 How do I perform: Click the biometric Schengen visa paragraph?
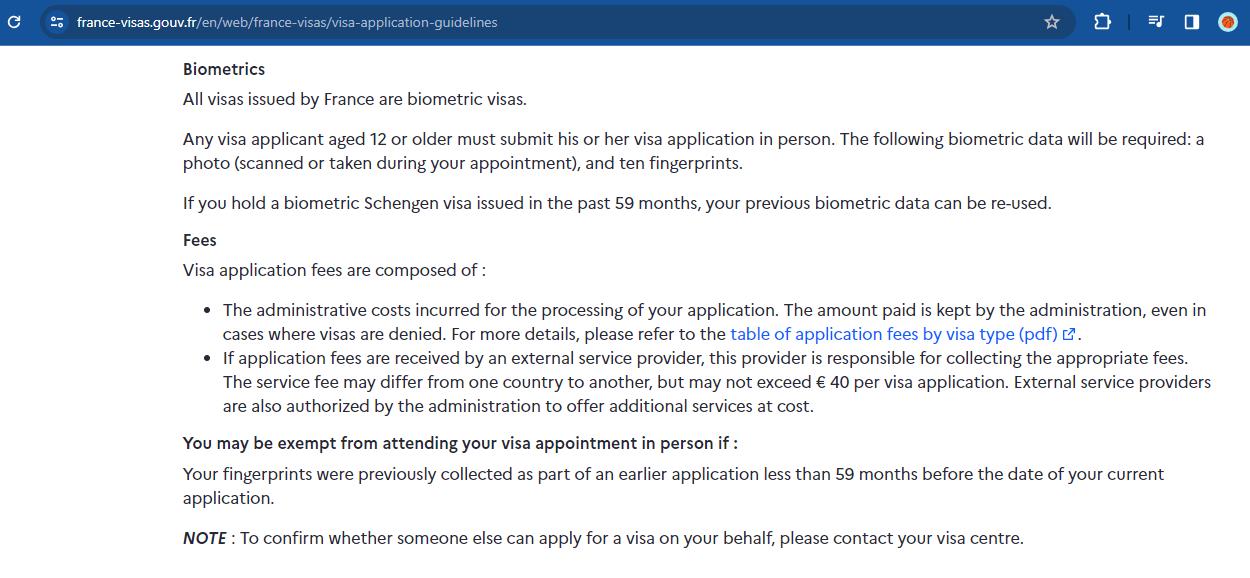617,202
